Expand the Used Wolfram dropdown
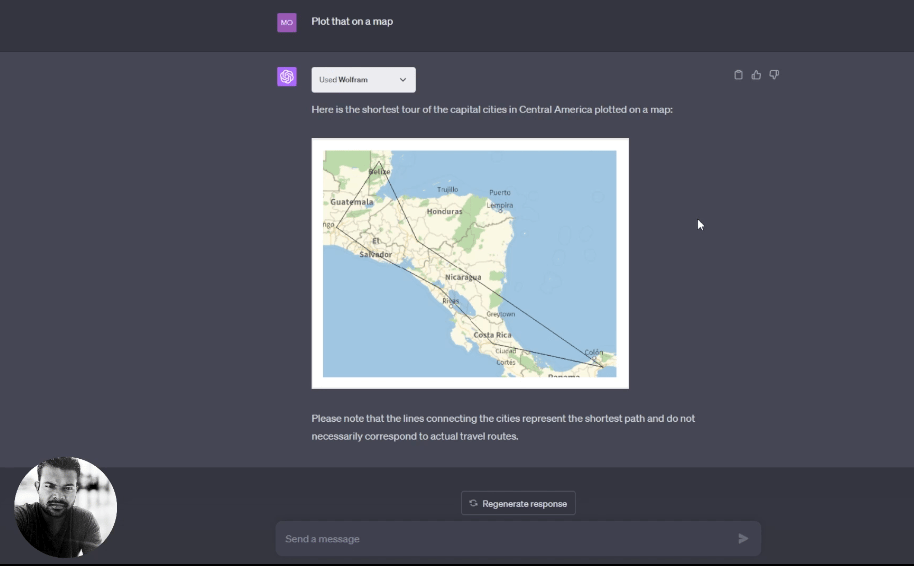 click(x=364, y=80)
